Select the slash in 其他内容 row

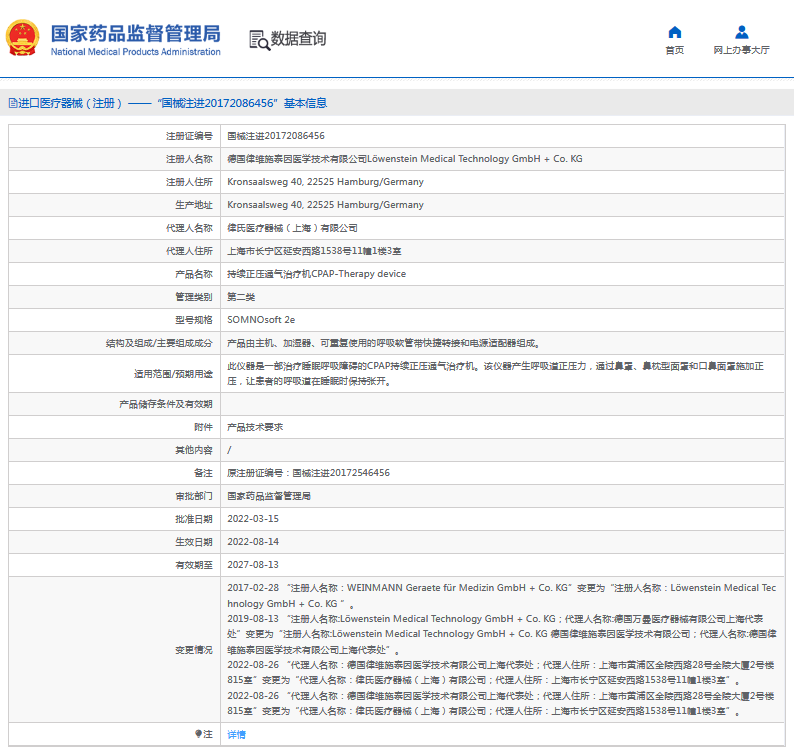click(229, 450)
